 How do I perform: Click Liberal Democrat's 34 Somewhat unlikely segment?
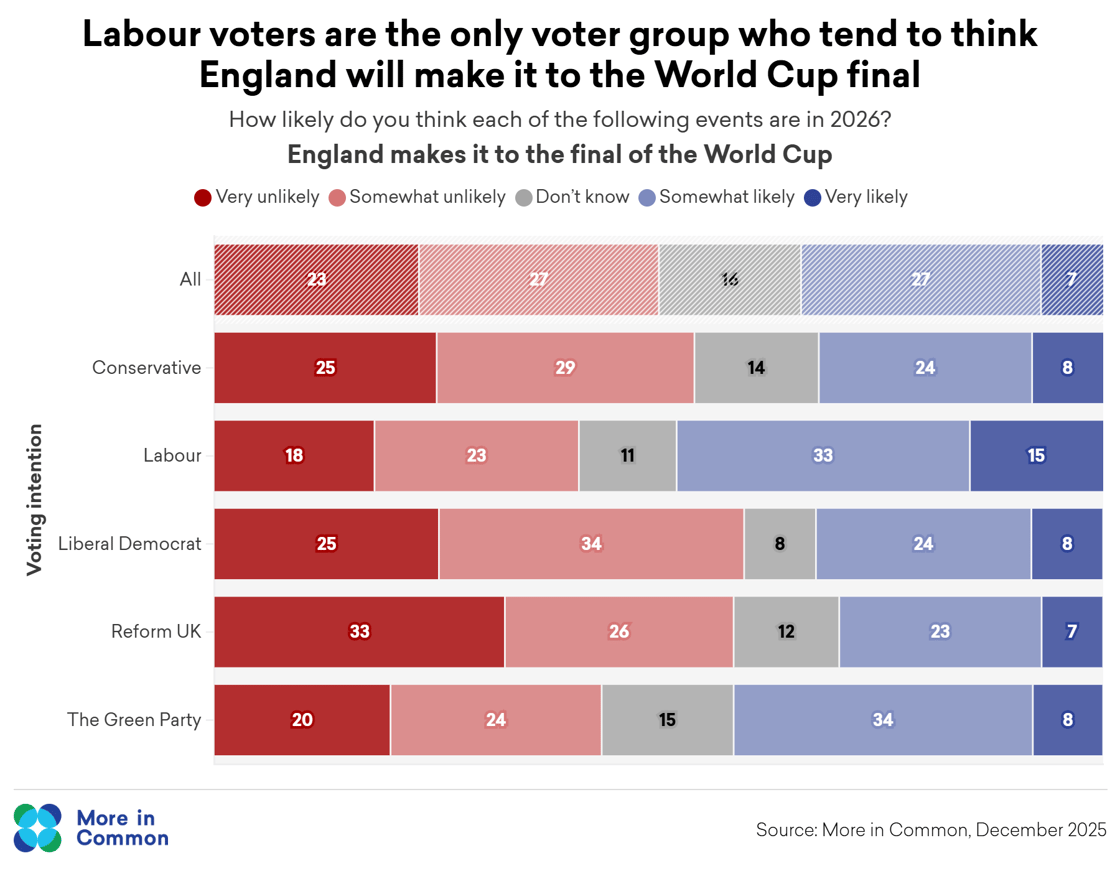pyautogui.click(x=591, y=544)
